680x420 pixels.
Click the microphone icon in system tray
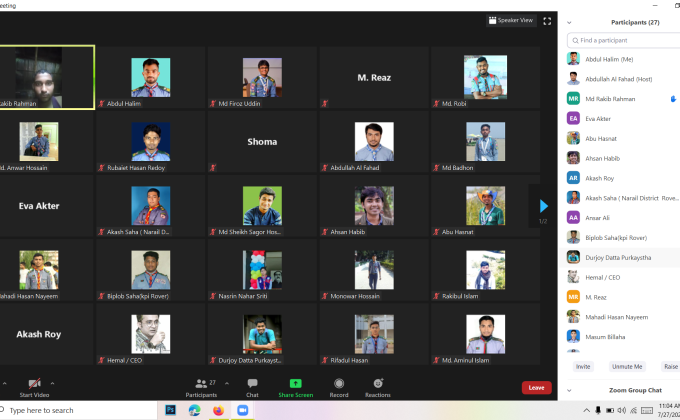coord(598,410)
